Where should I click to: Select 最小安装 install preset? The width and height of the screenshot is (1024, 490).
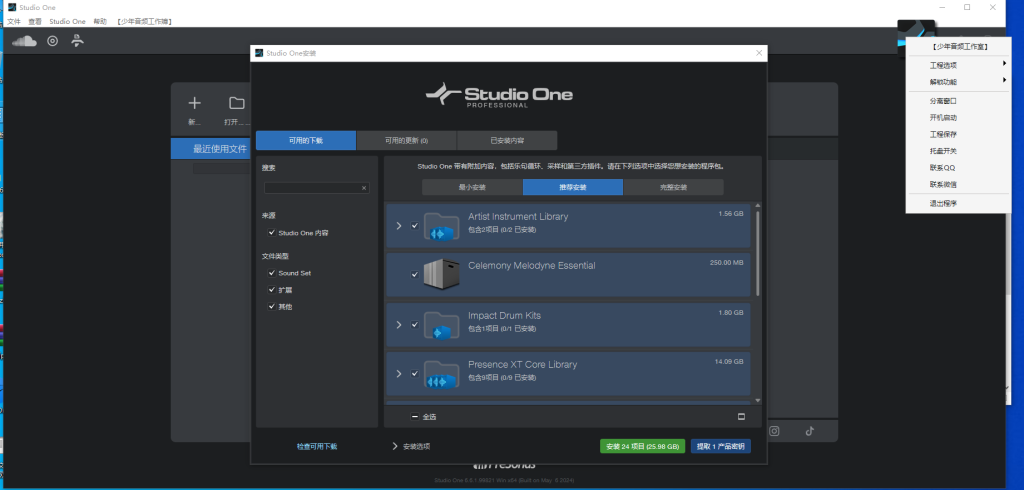tap(472, 188)
